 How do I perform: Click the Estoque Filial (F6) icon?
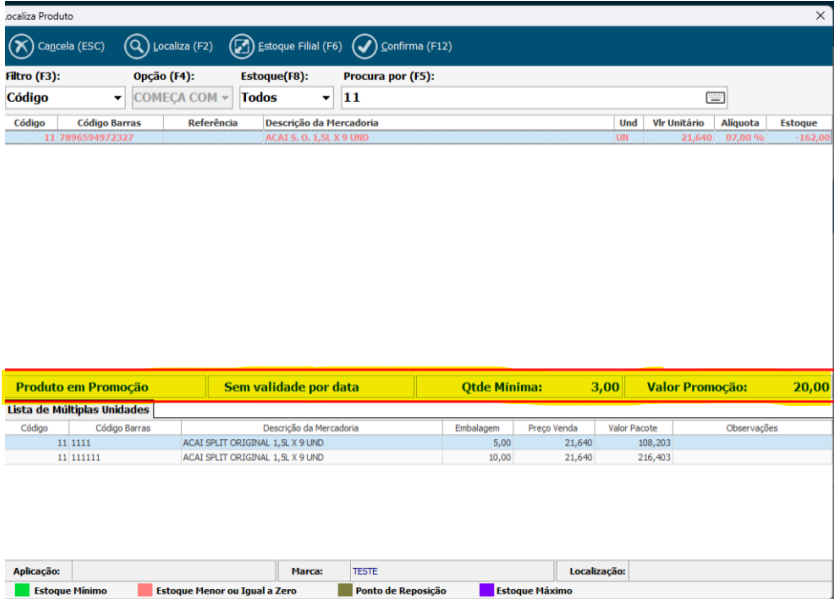point(242,47)
